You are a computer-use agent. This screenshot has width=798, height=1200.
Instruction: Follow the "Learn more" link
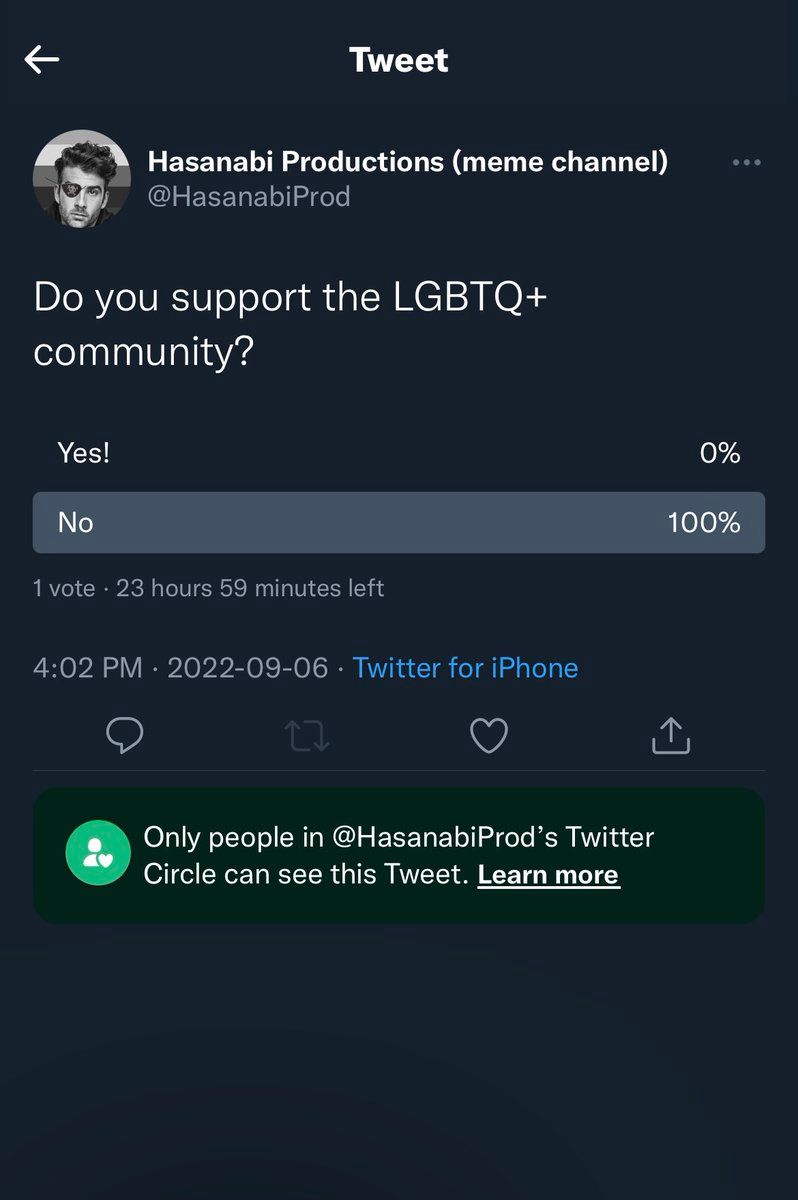tap(548, 875)
